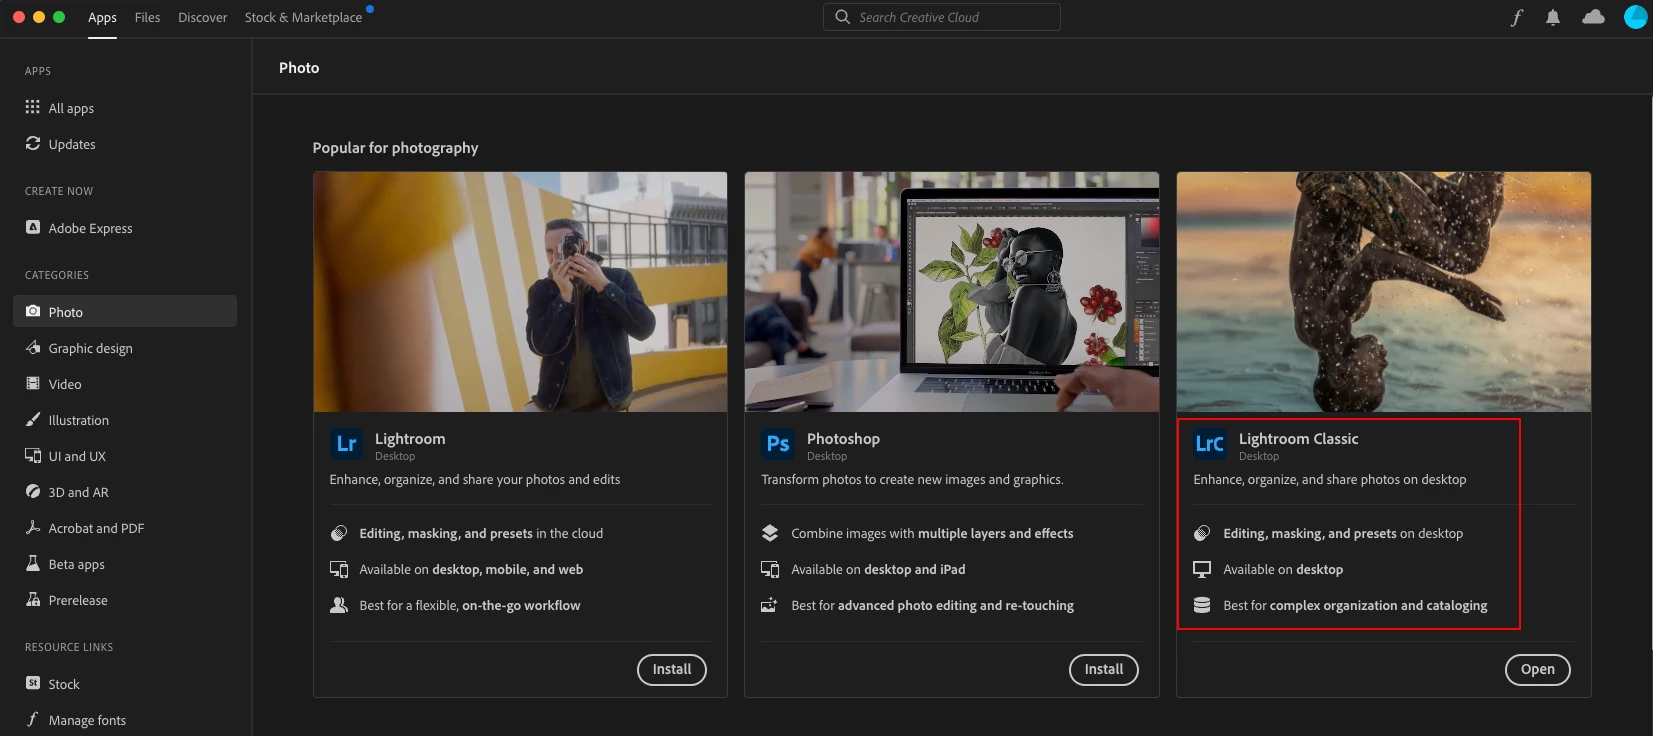Click the Beta apps flask icon
Screen dimensions: 1653x736
(33, 563)
